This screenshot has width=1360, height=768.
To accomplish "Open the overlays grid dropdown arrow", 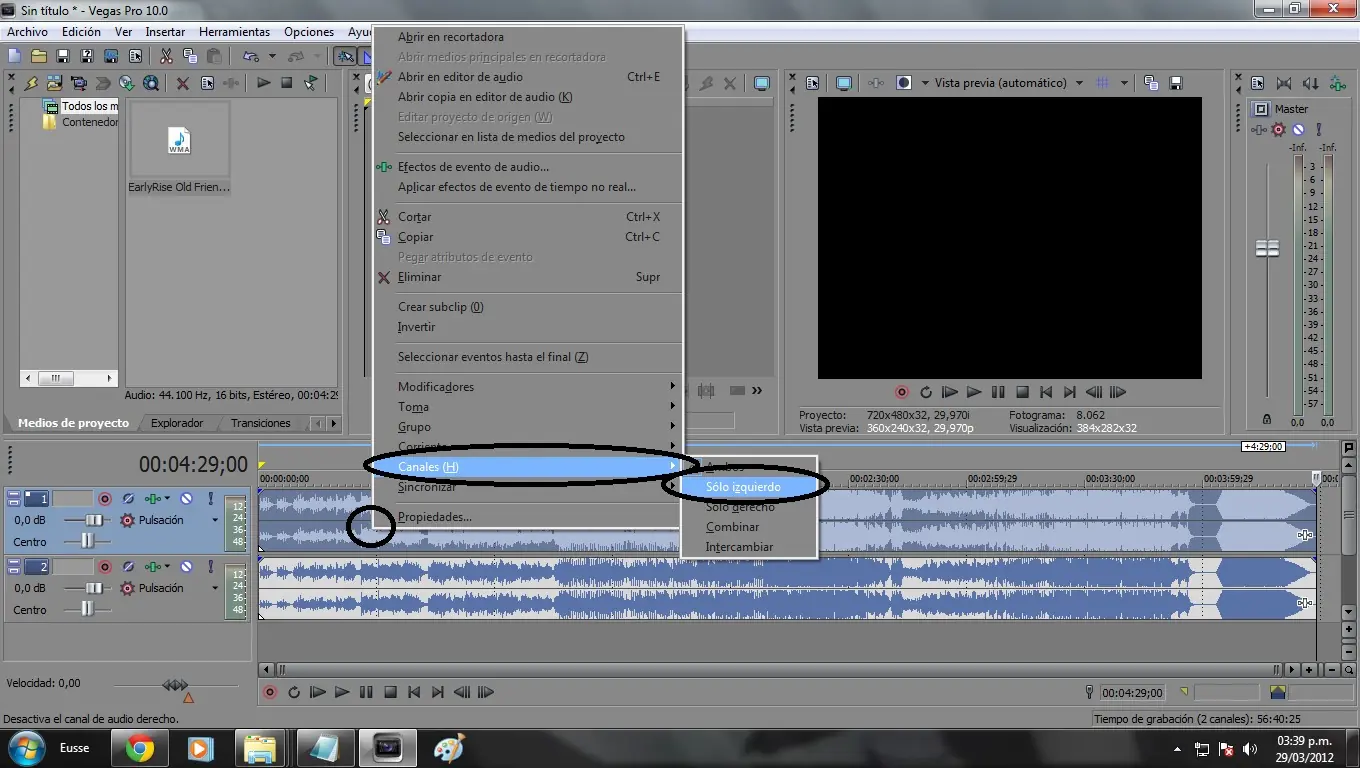I will (x=1125, y=83).
